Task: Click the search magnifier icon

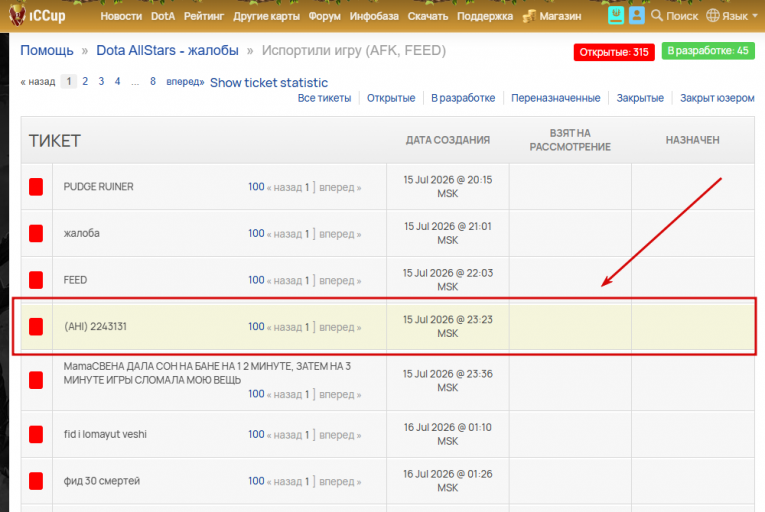Action: click(x=657, y=16)
